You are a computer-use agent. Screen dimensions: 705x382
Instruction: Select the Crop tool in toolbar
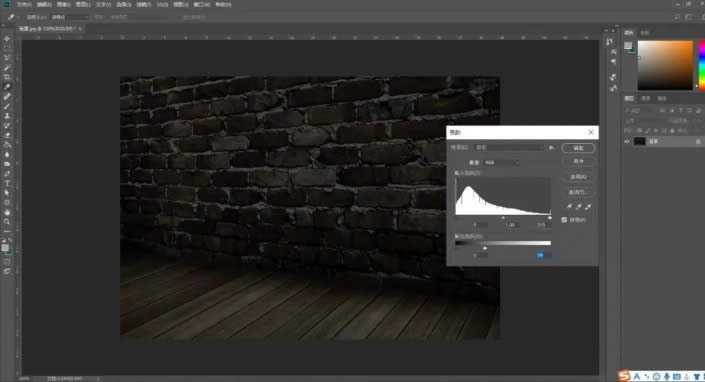(x=7, y=77)
